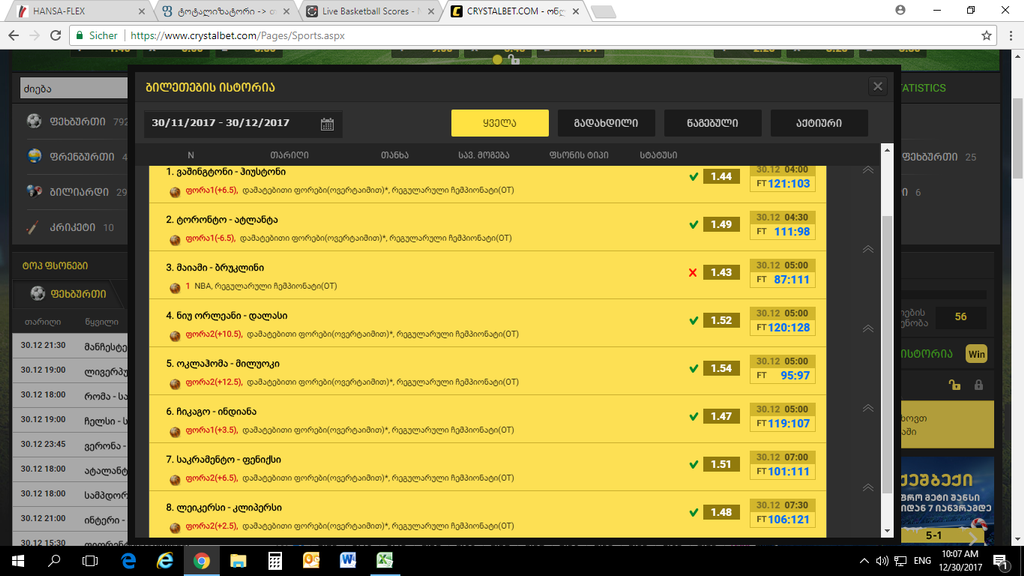Screen dimensions: 1024x576
Task: Open Word from the taskbar
Action: tap(347, 560)
